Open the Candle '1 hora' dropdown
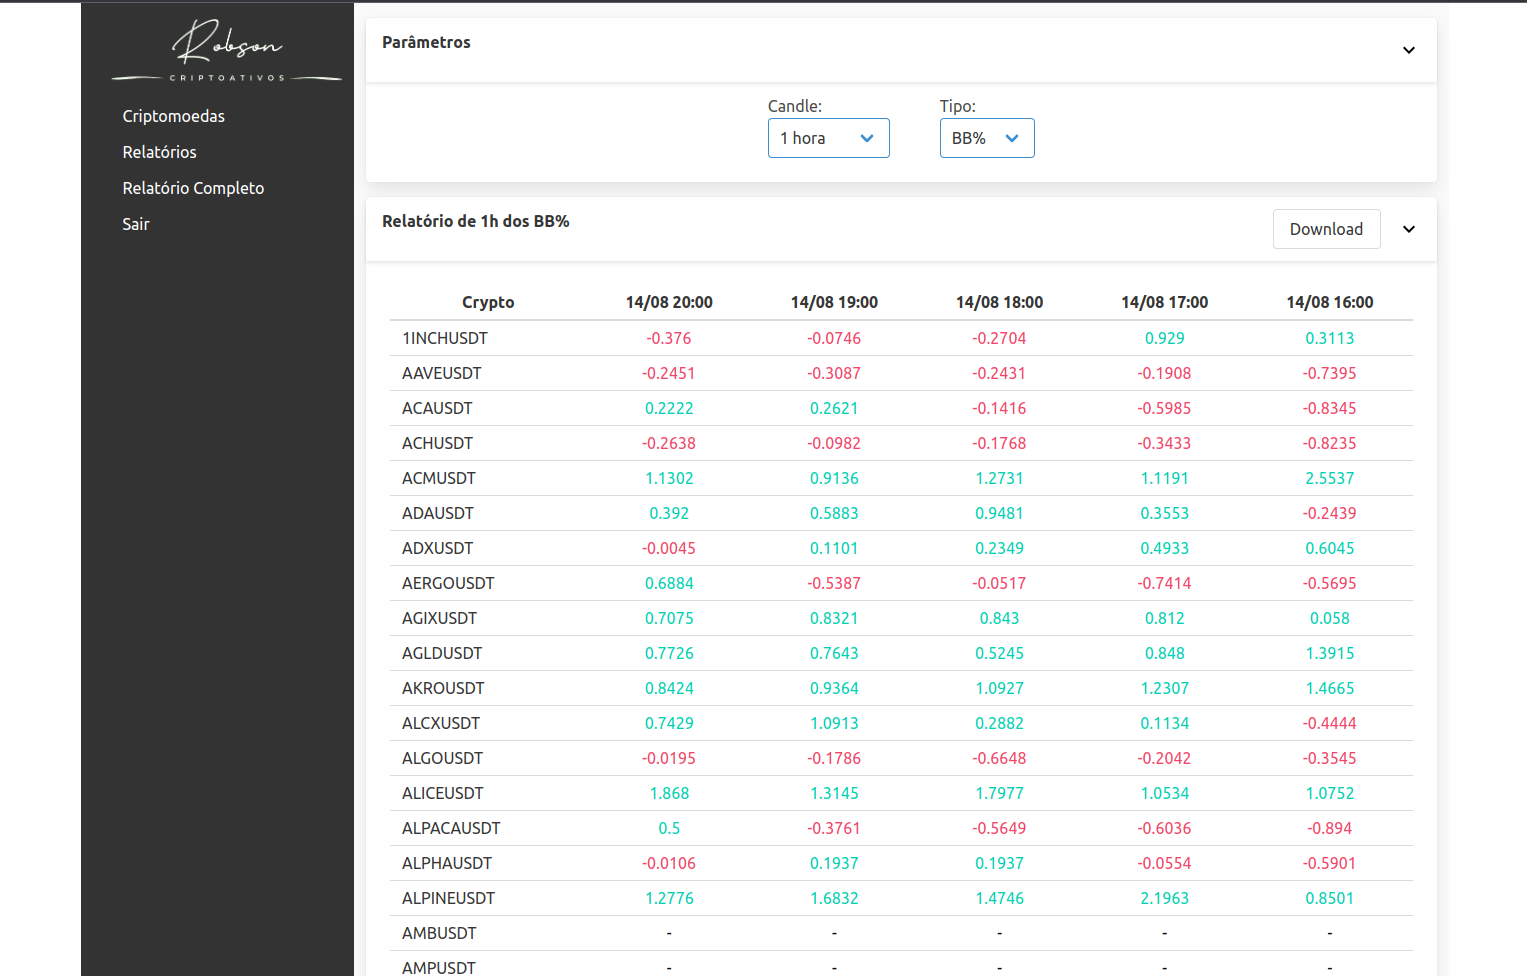Viewport: 1527px width, 976px height. (x=828, y=138)
